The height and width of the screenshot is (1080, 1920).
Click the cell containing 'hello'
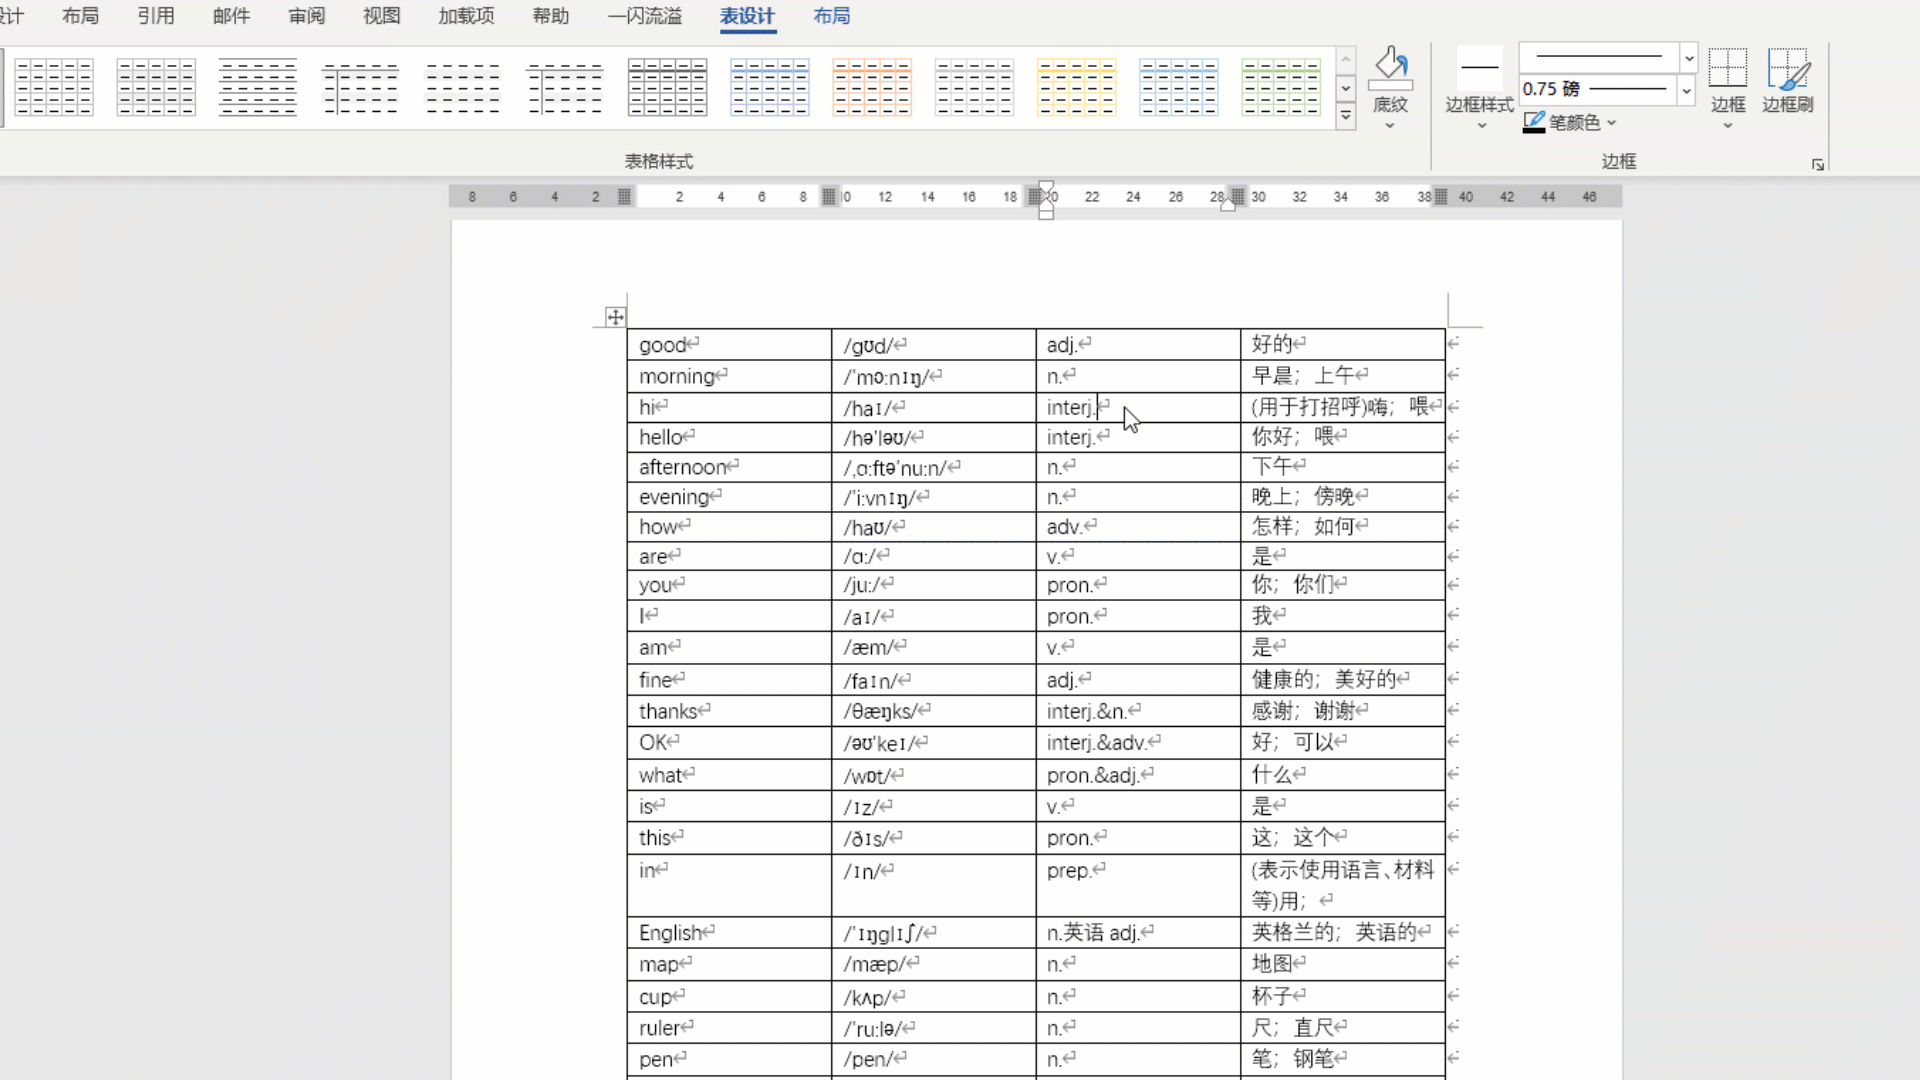pyautogui.click(x=729, y=437)
